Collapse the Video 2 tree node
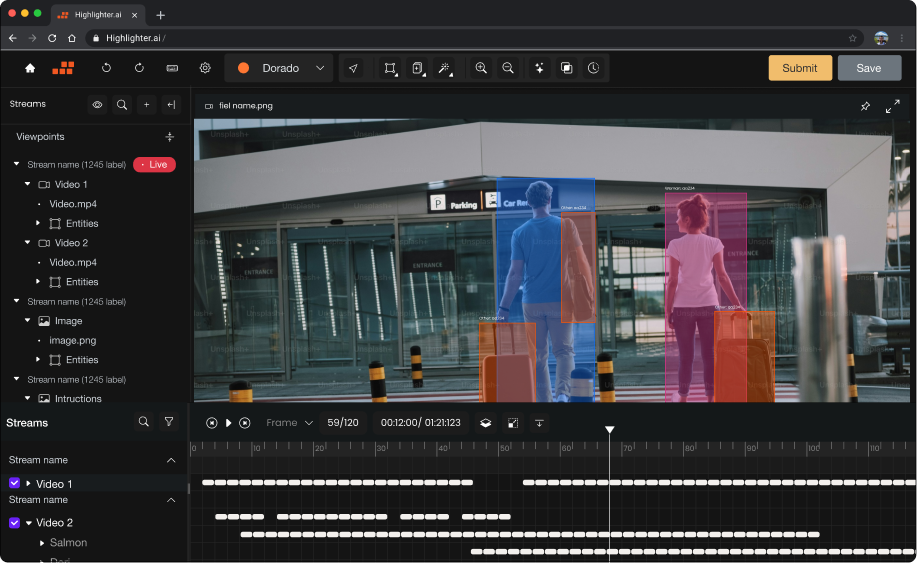This screenshot has width=917, height=563. pyautogui.click(x=27, y=242)
